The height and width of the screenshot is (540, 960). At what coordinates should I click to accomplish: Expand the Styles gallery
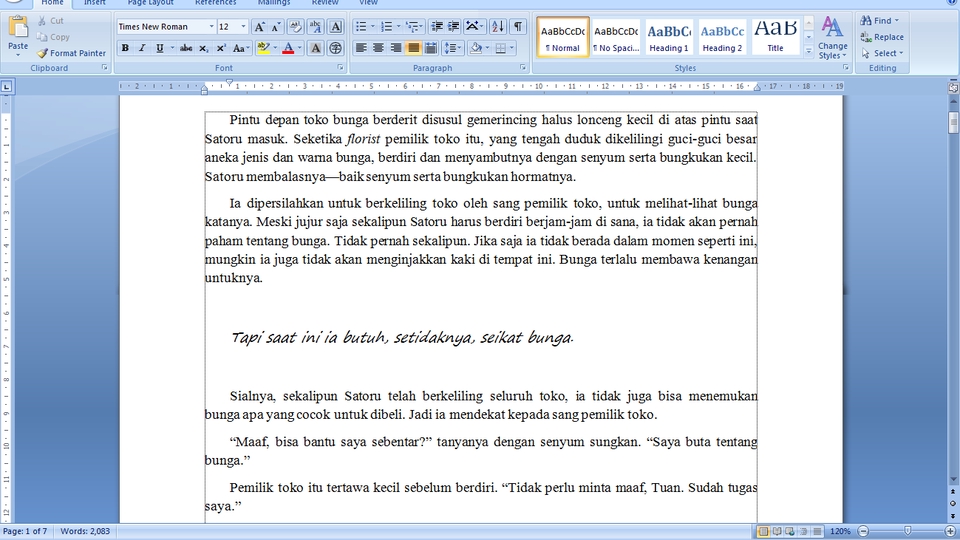(808, 52)
